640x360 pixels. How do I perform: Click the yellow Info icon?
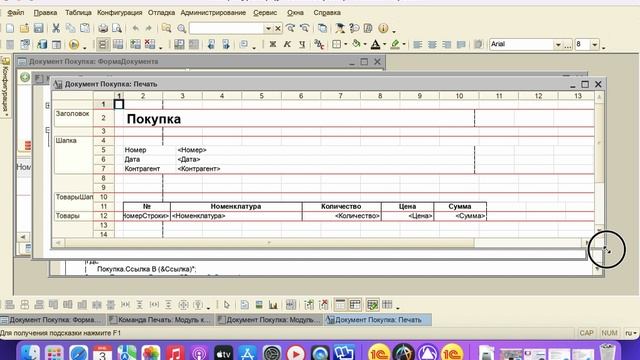tap(383, 28)
